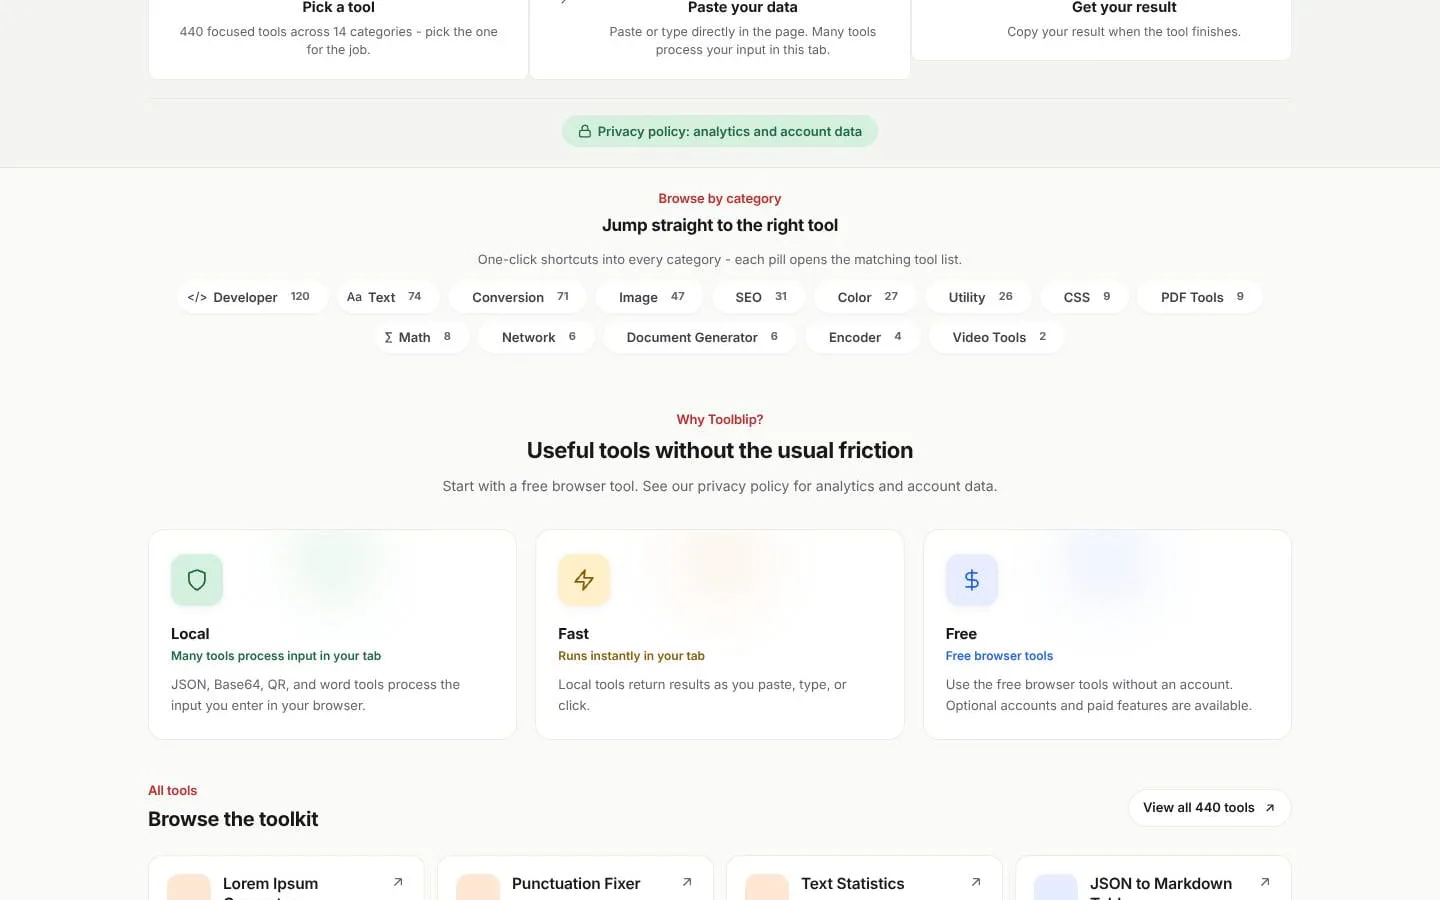Click the "Get your result" step heading
Screen dimensions: 1440x900
1124,8
